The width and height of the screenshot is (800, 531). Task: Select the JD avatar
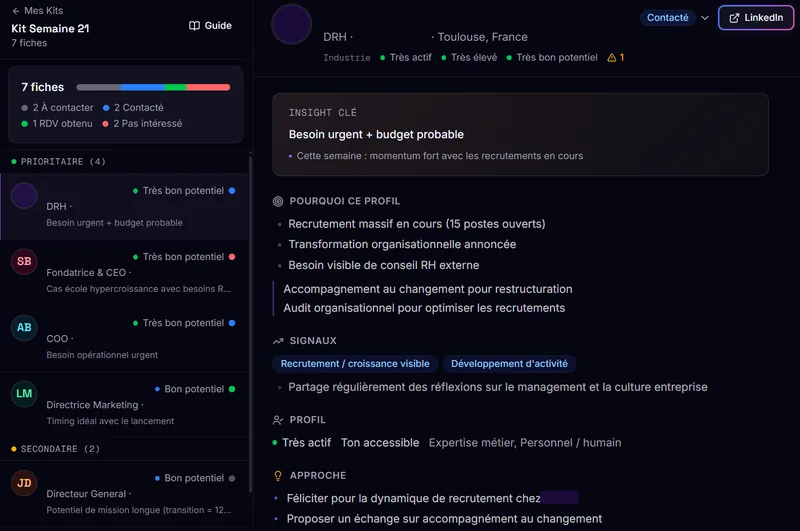24,483
